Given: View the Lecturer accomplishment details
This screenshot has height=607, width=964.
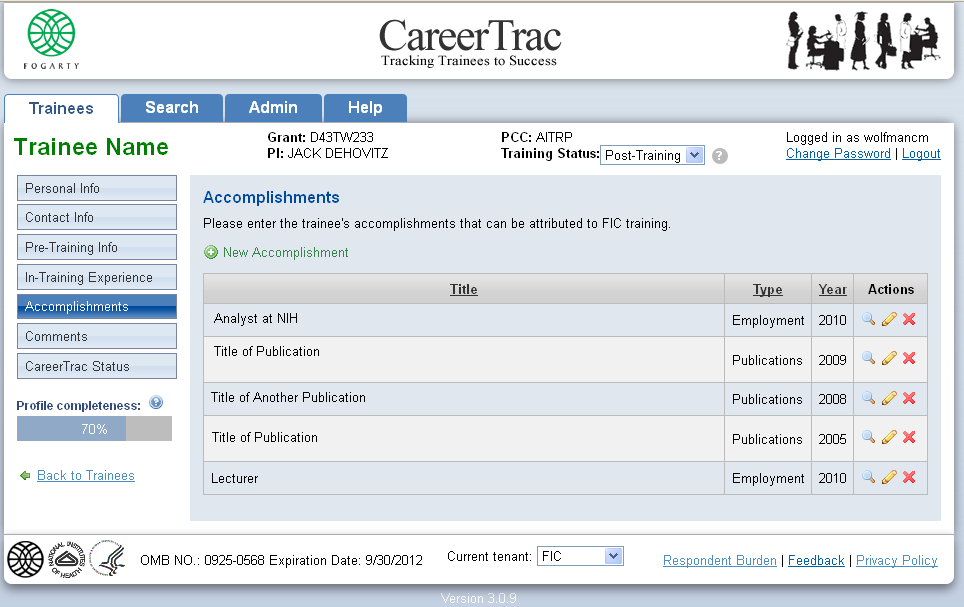Looking at the screenshot, I should click(x=868, y=477).
